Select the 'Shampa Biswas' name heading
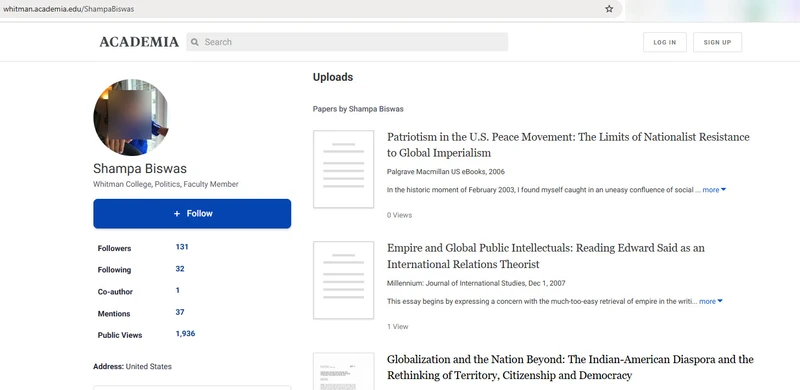The width and height of the screenshot is (800, 390). click(x=140, y=169)
